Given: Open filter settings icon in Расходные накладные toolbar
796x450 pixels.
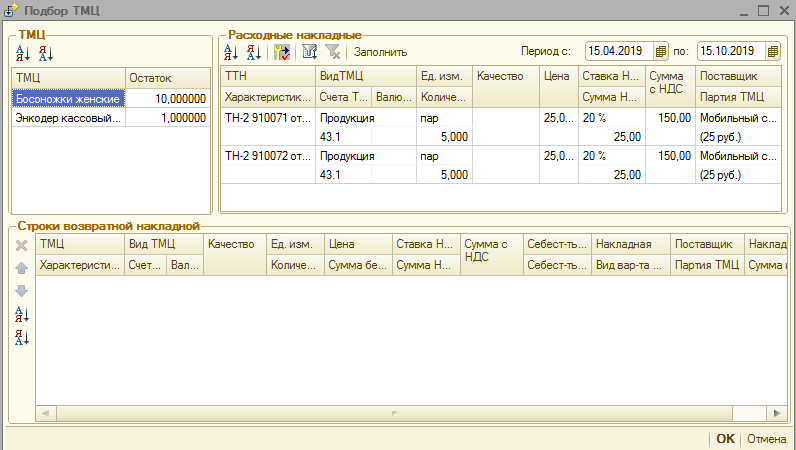Looking at the screenshot, I should [309, 51].
